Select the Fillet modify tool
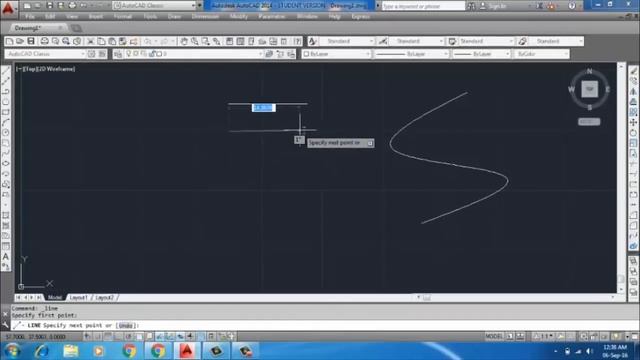The image size is (640, 360). pyautogui.click(x=633, y=226)
